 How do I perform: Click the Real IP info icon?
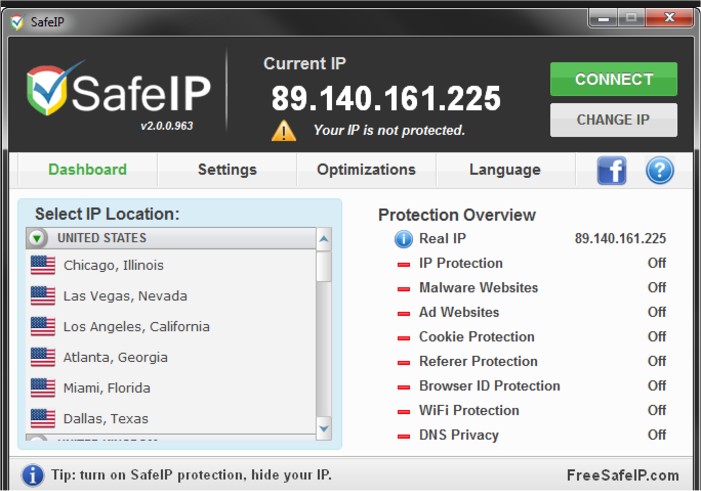(x=403, y=239)
